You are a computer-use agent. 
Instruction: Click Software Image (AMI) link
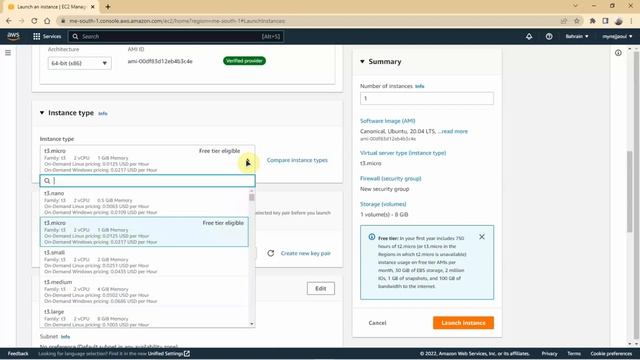point(387,121)
